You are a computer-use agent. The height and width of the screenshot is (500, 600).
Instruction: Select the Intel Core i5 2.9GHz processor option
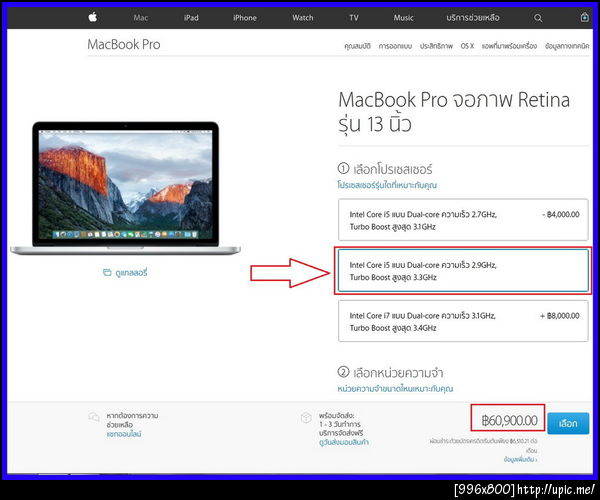463,271
